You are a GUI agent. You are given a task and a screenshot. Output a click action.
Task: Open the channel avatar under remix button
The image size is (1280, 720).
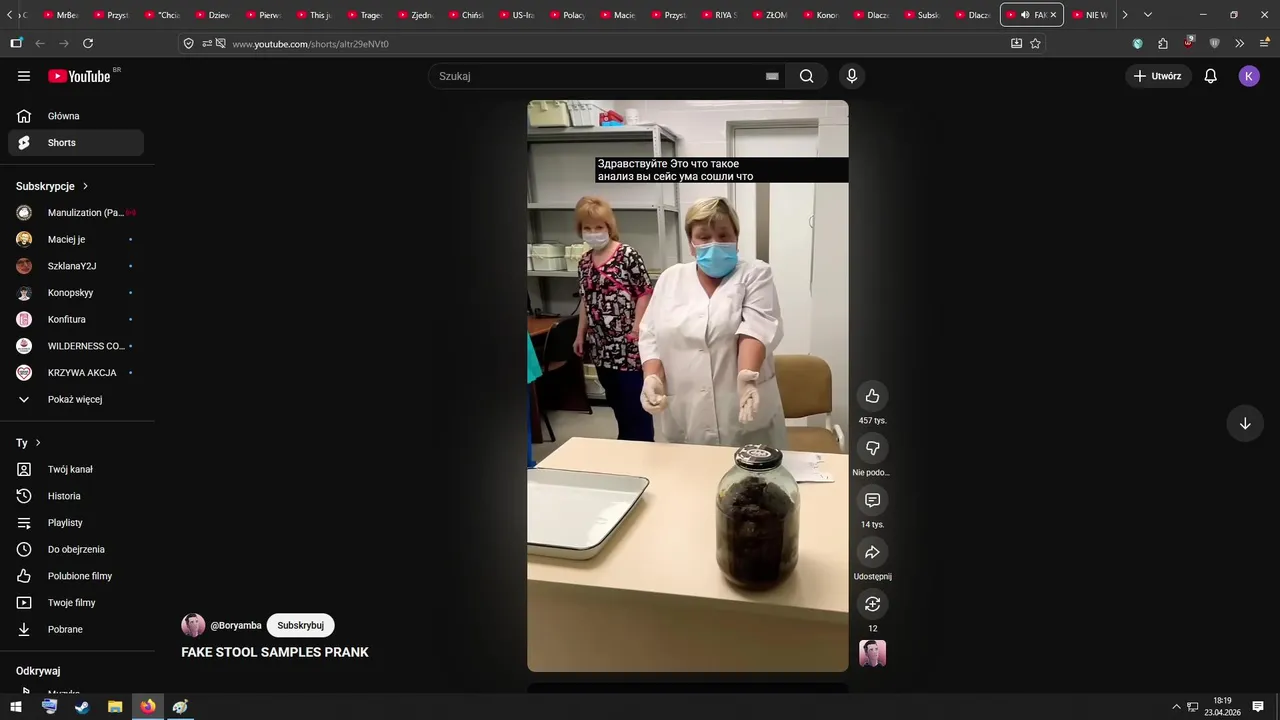872,654
